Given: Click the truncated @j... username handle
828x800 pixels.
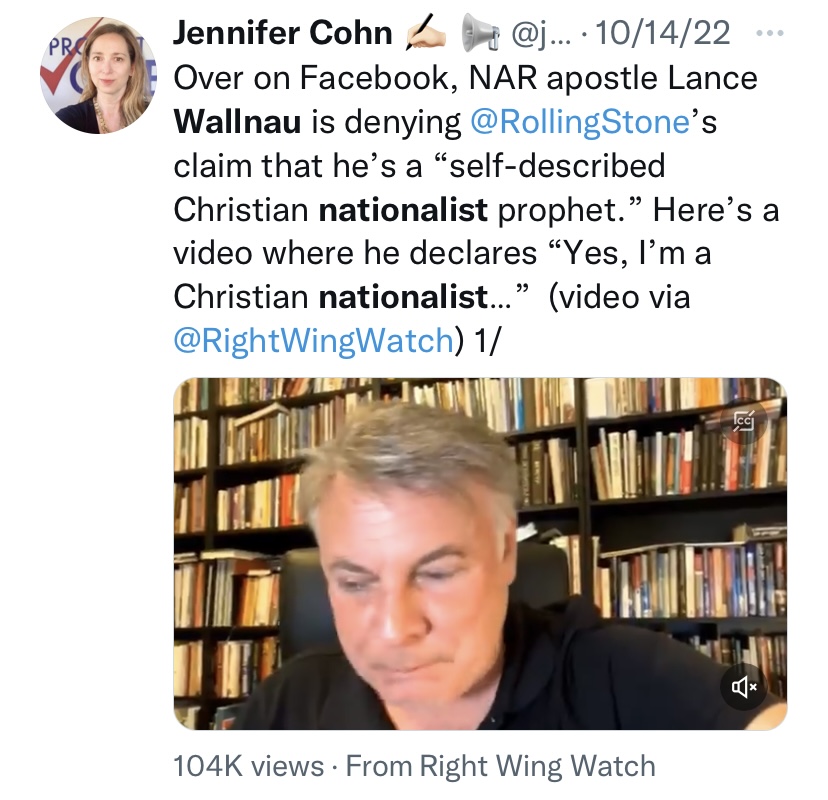Looking at the screenshot, I should (x=541, y=34).
